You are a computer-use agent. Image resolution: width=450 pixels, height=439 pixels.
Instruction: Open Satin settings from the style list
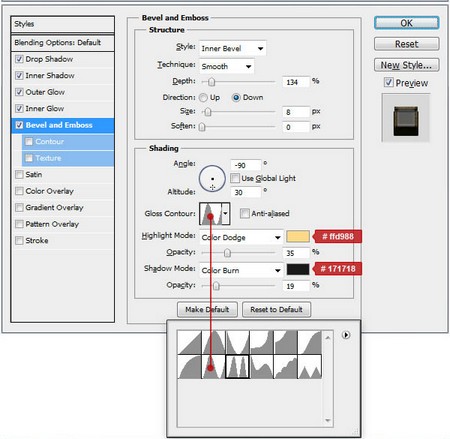coord(34,175)
